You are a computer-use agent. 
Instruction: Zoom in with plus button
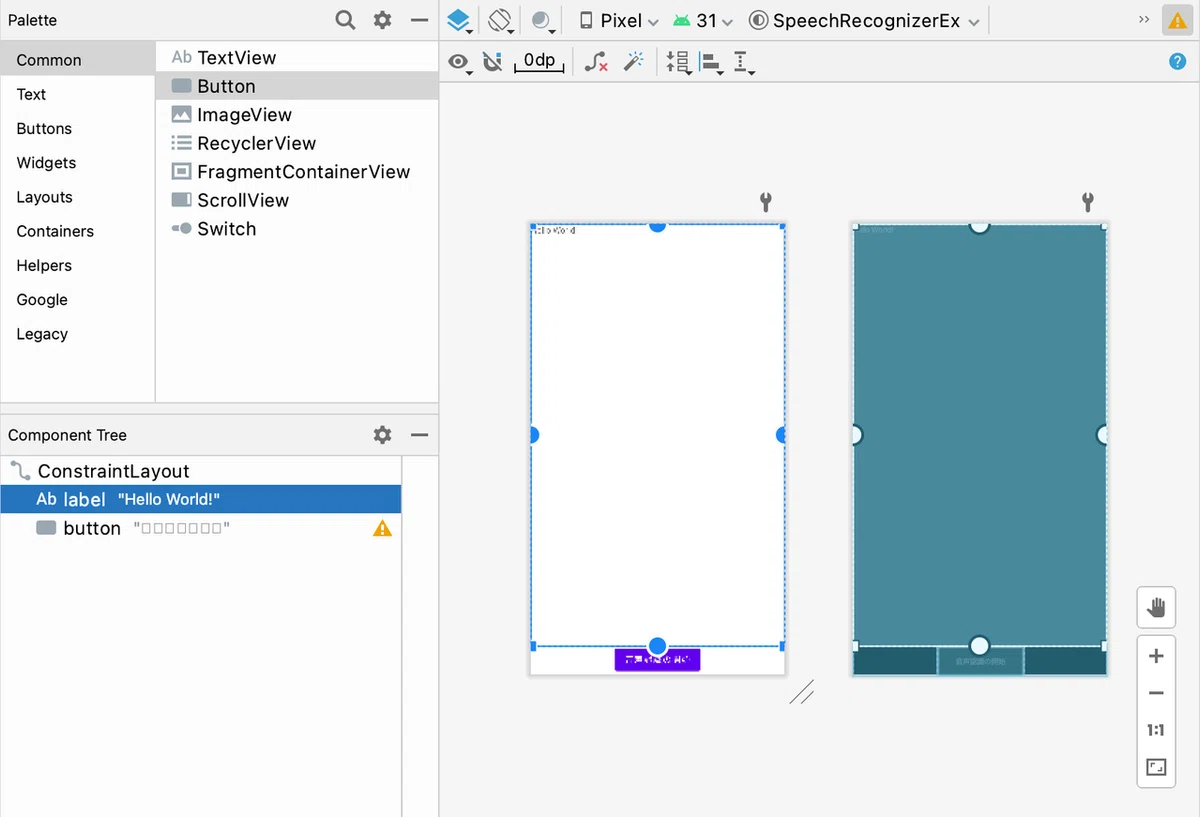click(x=1156, y=656)
